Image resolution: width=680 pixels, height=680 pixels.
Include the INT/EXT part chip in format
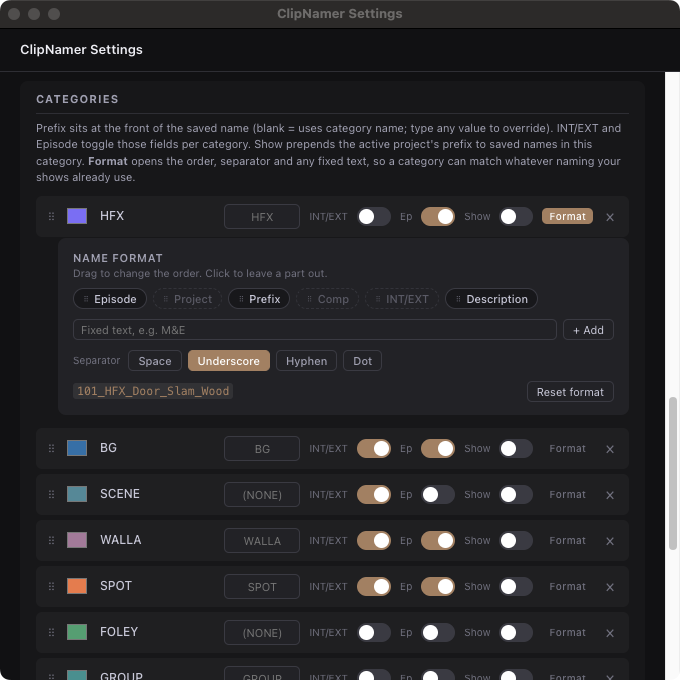(x=402, y=299)
